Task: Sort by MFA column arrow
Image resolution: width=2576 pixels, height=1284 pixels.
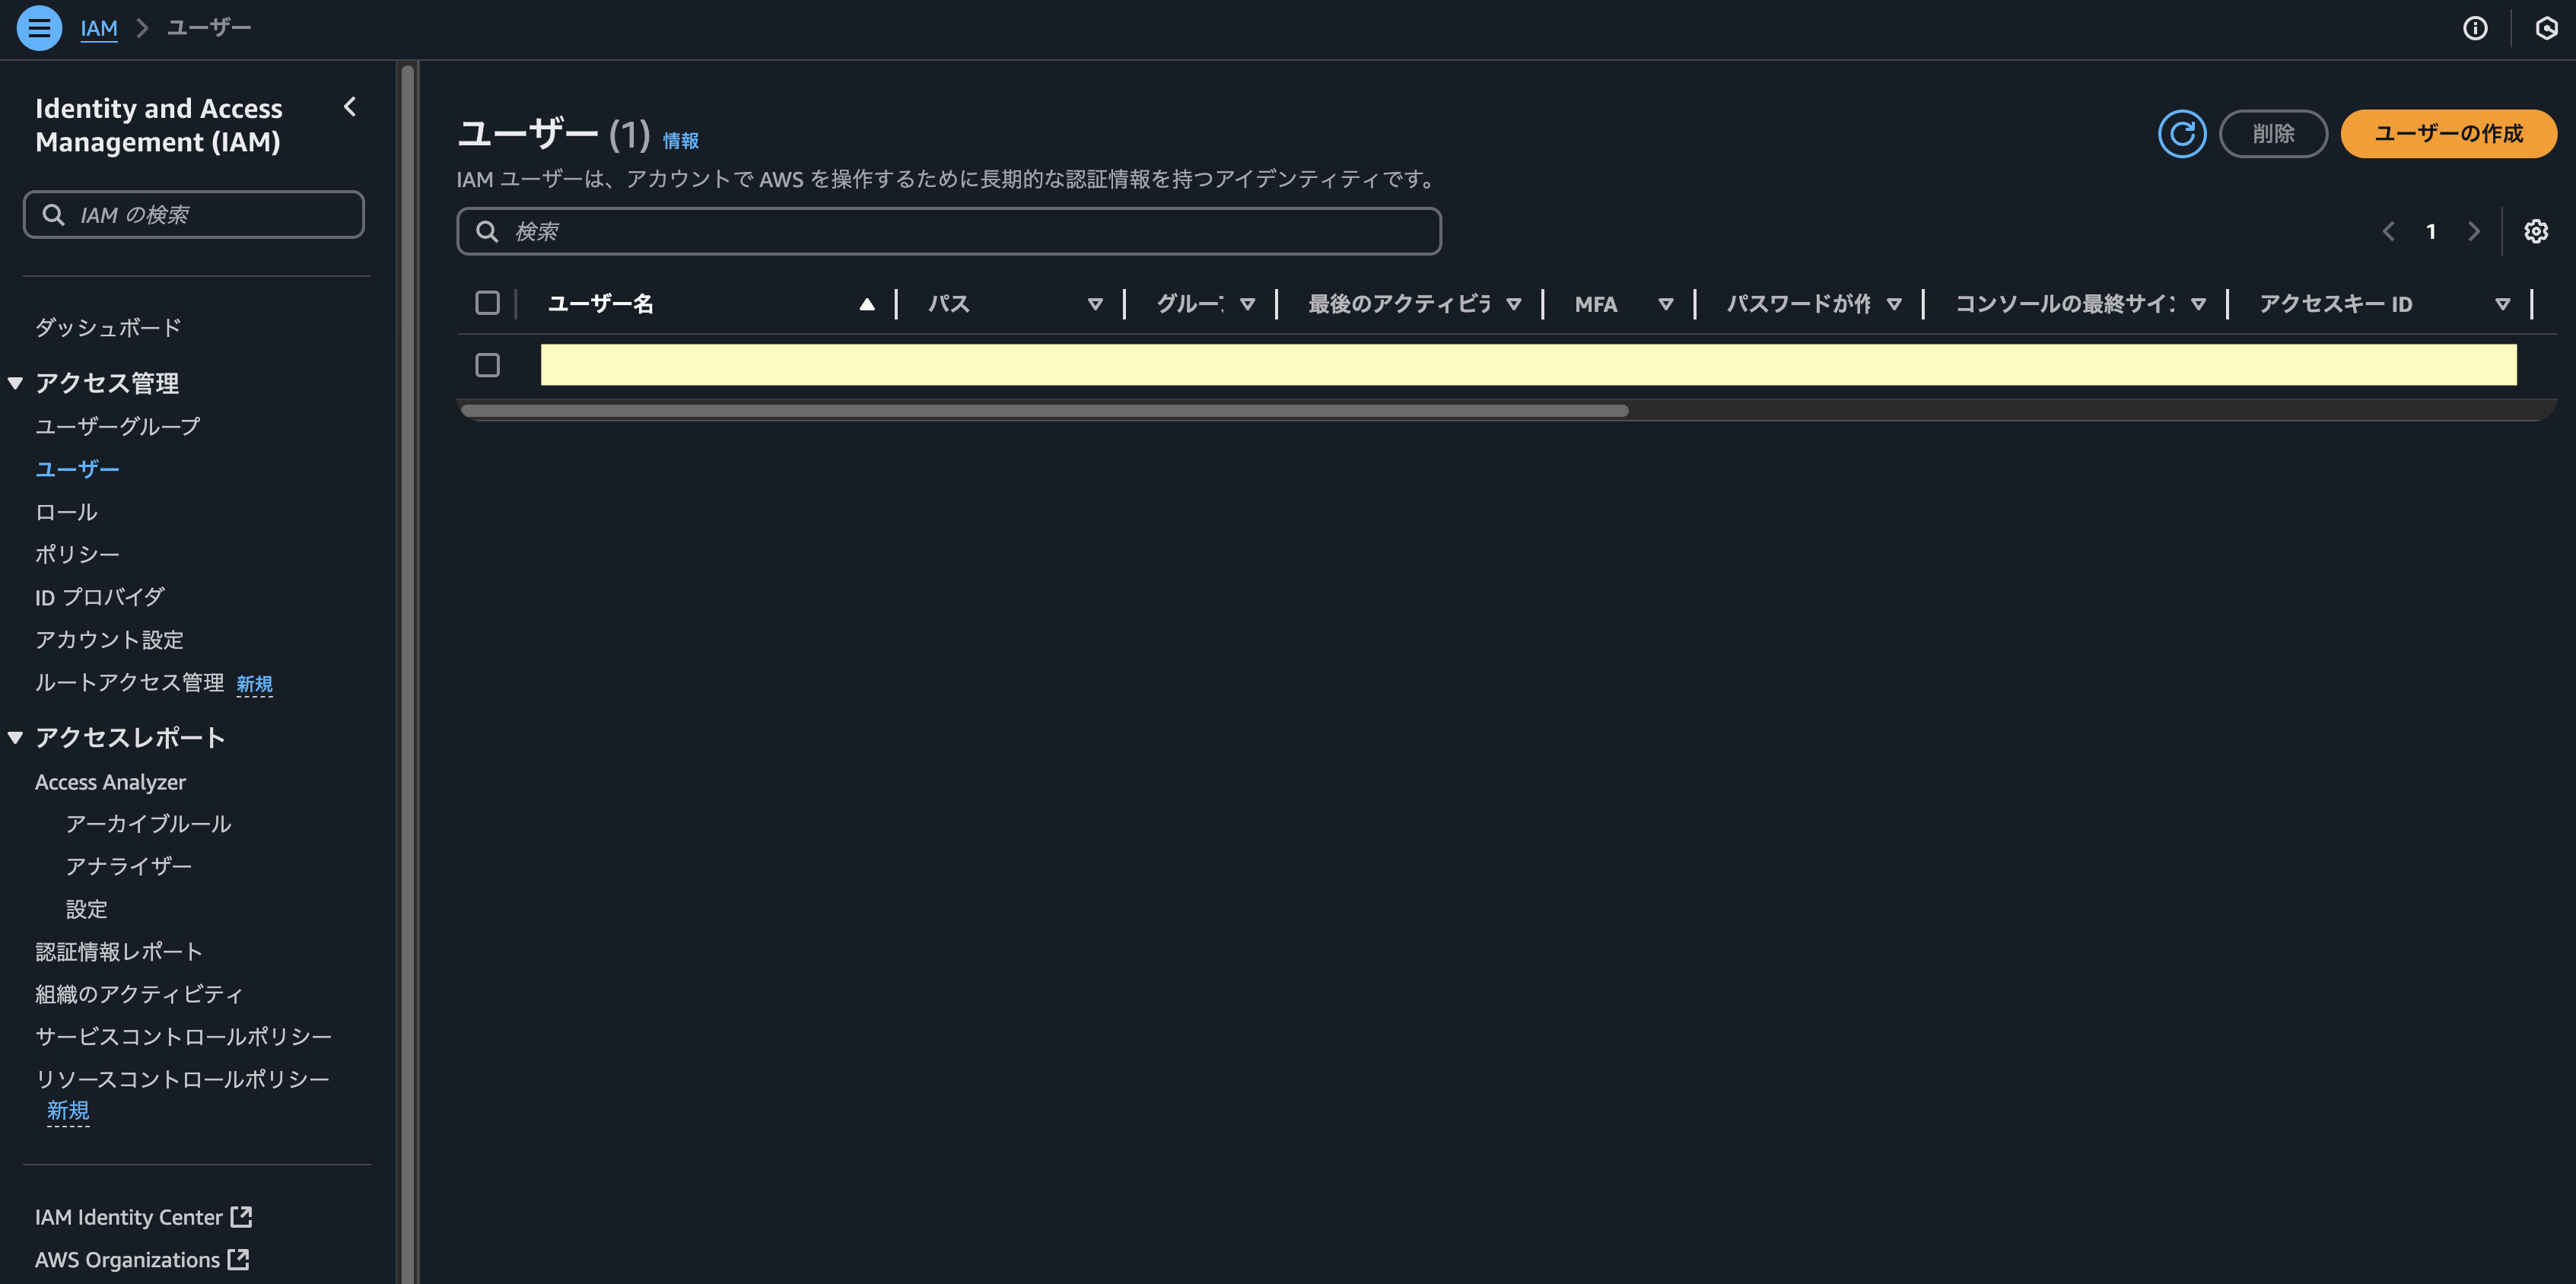Action: coord(1665,304)
